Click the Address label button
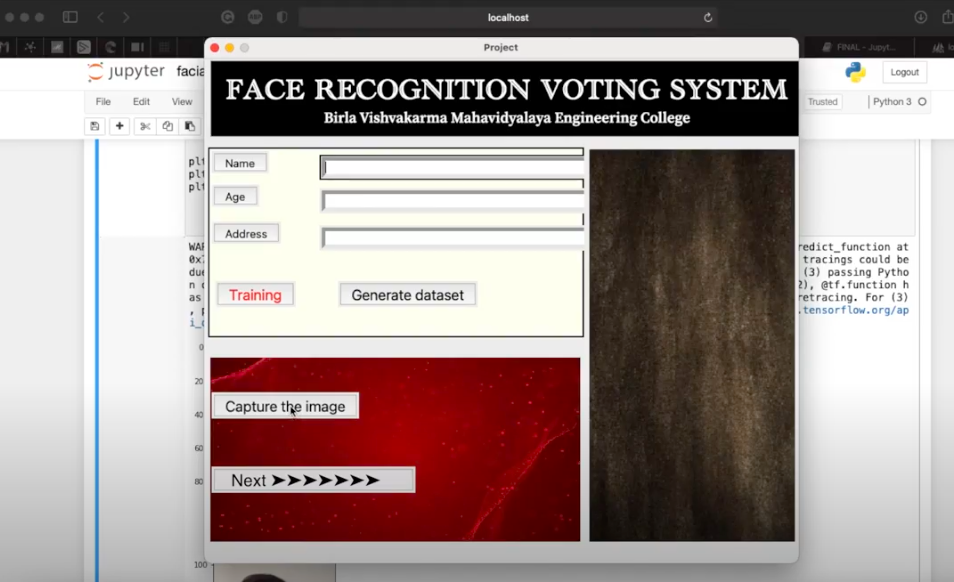The height and width of the screenshot is (582, 954). pos(246,234)
